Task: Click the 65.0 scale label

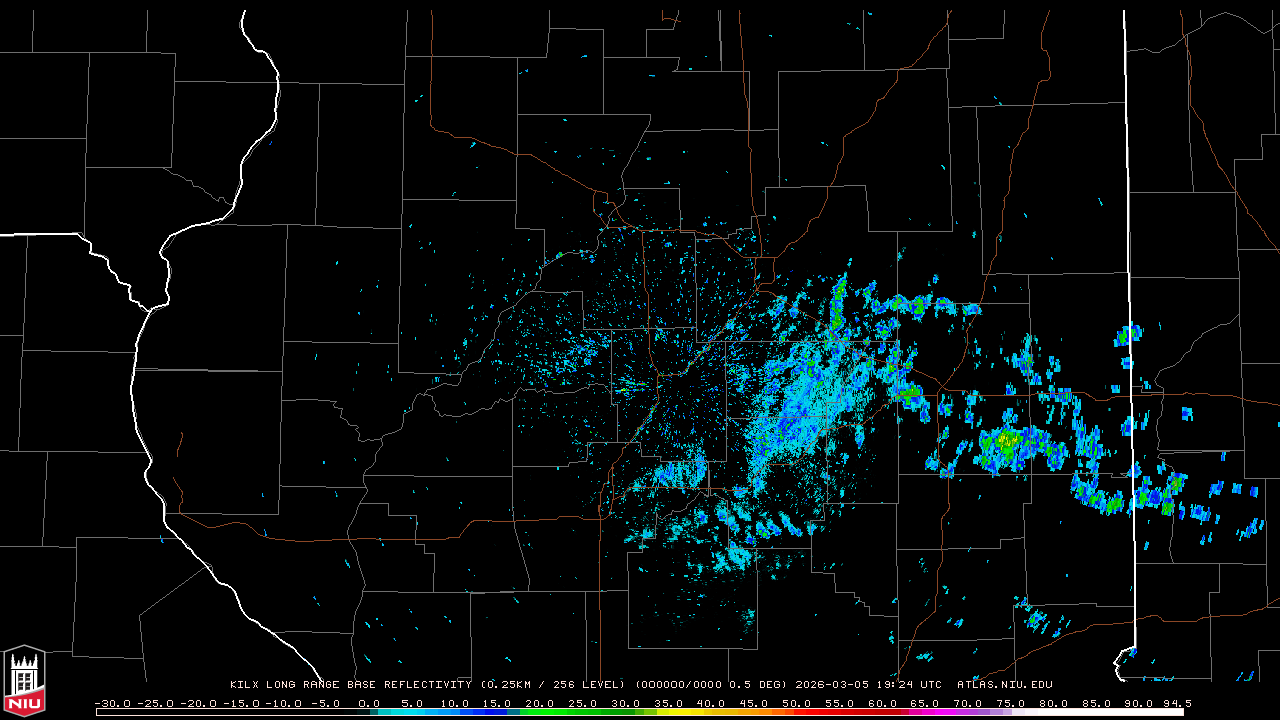Action: click(x=927, y=704)
